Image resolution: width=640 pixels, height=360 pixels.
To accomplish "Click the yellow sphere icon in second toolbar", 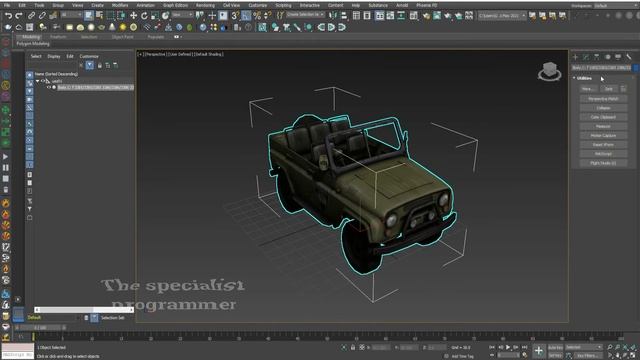I will [123, 27].
